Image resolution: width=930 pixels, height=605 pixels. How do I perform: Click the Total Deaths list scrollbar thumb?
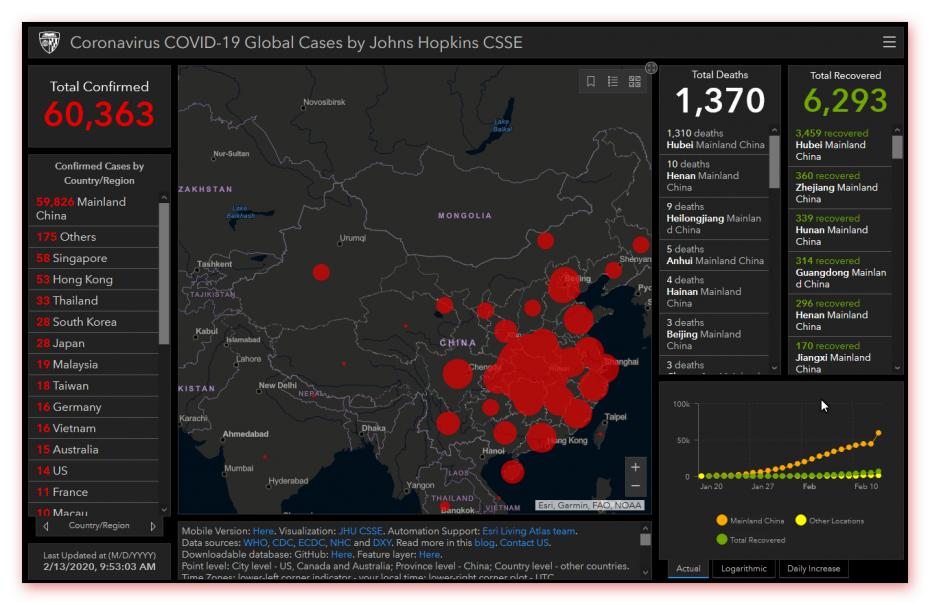click(x=774, y=162)
